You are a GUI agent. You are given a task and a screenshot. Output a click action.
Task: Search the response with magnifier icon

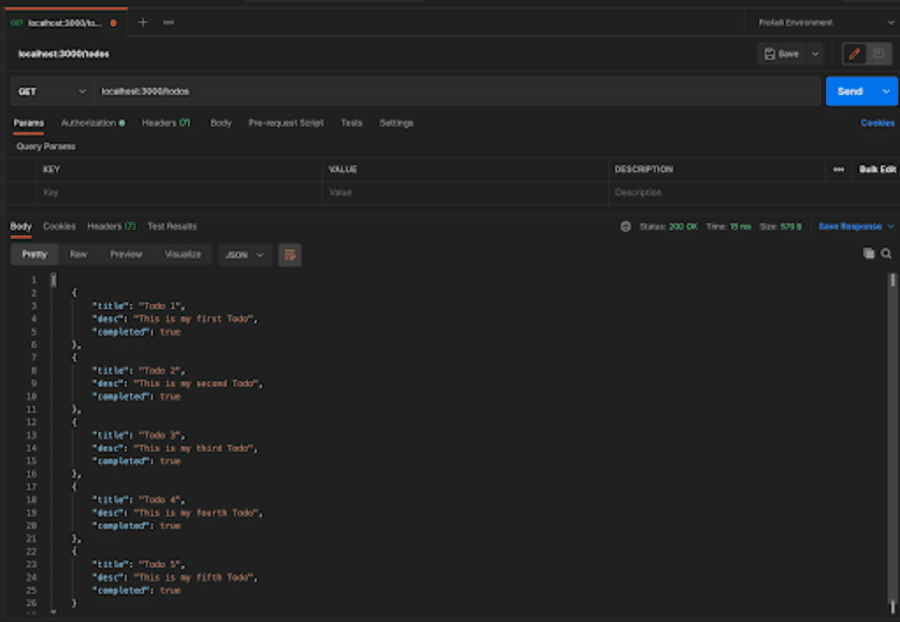pyautogui.click(x=886, y=254)
